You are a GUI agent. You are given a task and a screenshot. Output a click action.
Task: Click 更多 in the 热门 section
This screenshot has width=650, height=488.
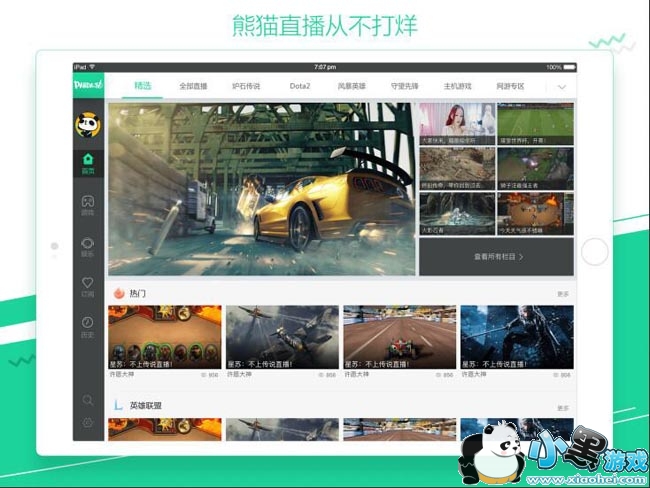pyautogui.click(x=563, y=294)
